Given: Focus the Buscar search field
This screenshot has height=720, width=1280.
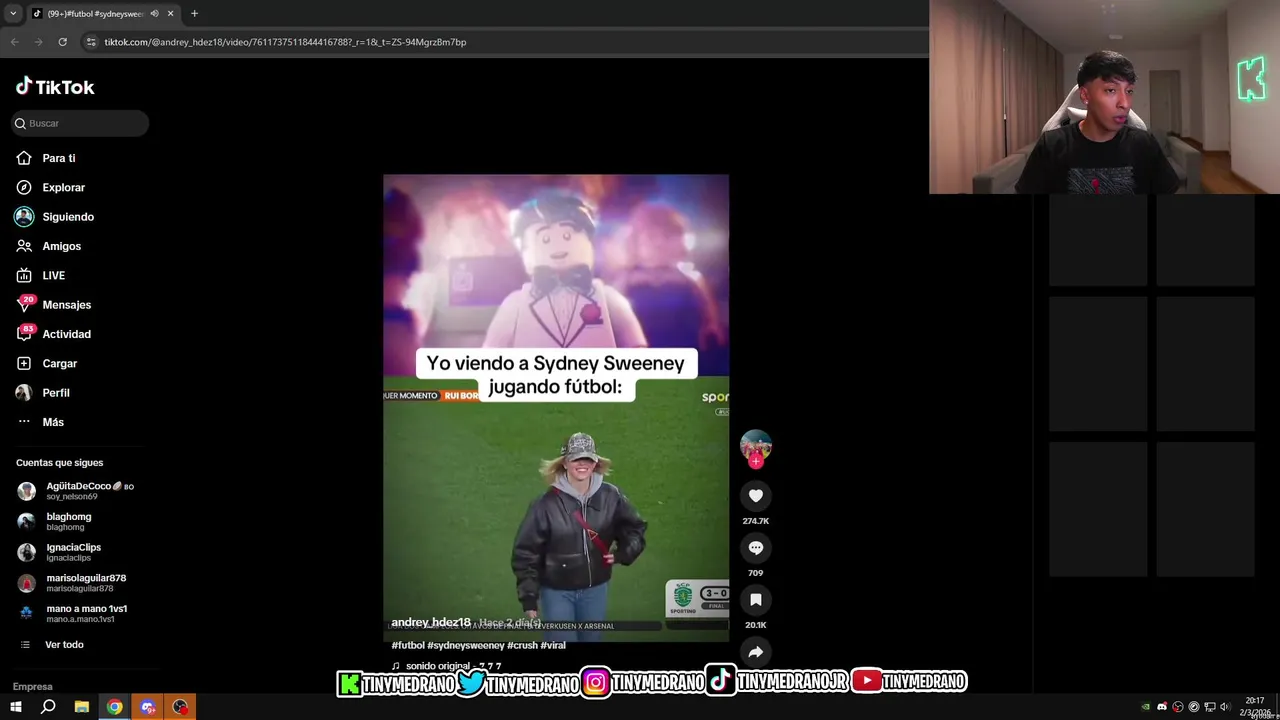Looking at the screenshot, I should 80,123.
